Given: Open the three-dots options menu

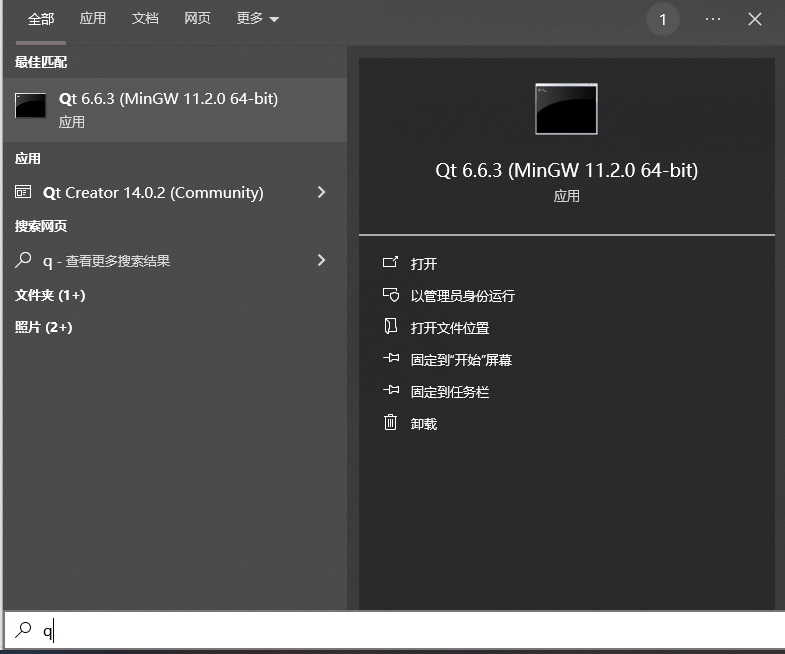Looking at the screenshot, I should click(712, 19).
